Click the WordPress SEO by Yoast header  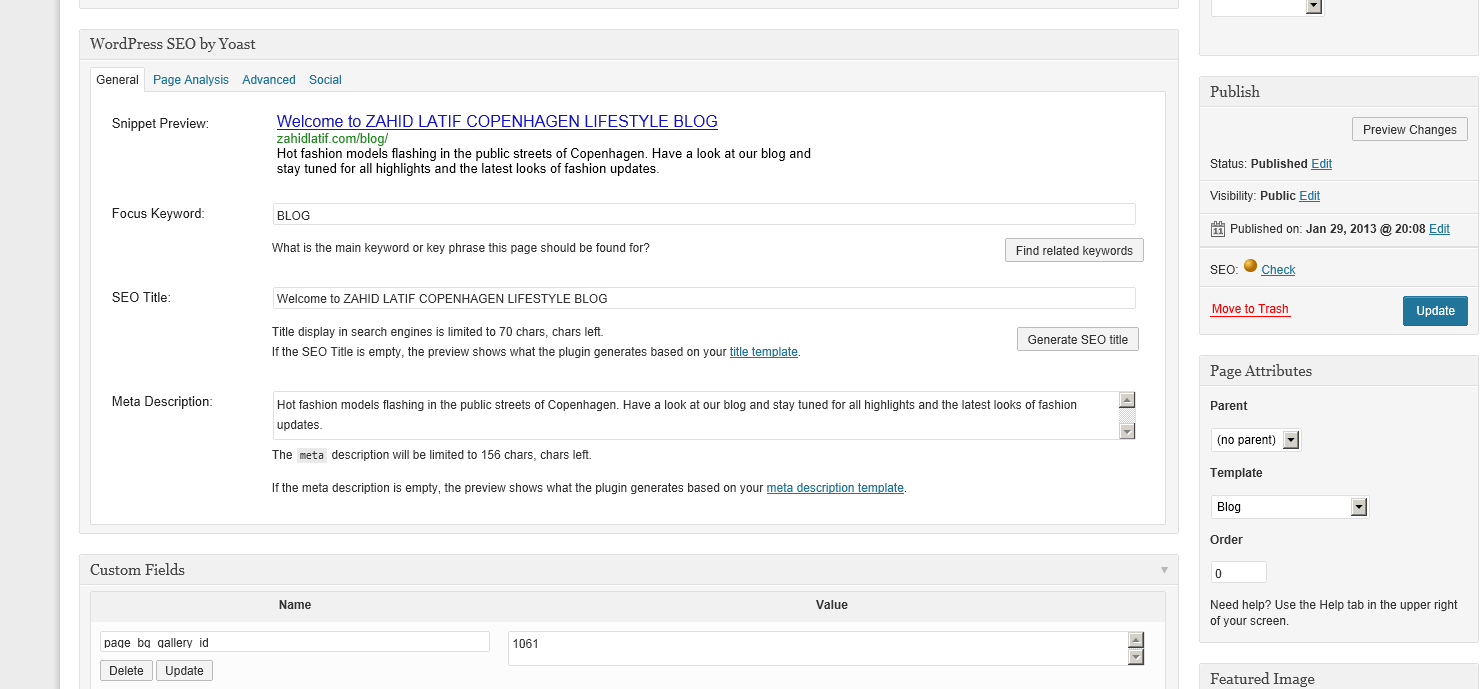coord(629,44)
